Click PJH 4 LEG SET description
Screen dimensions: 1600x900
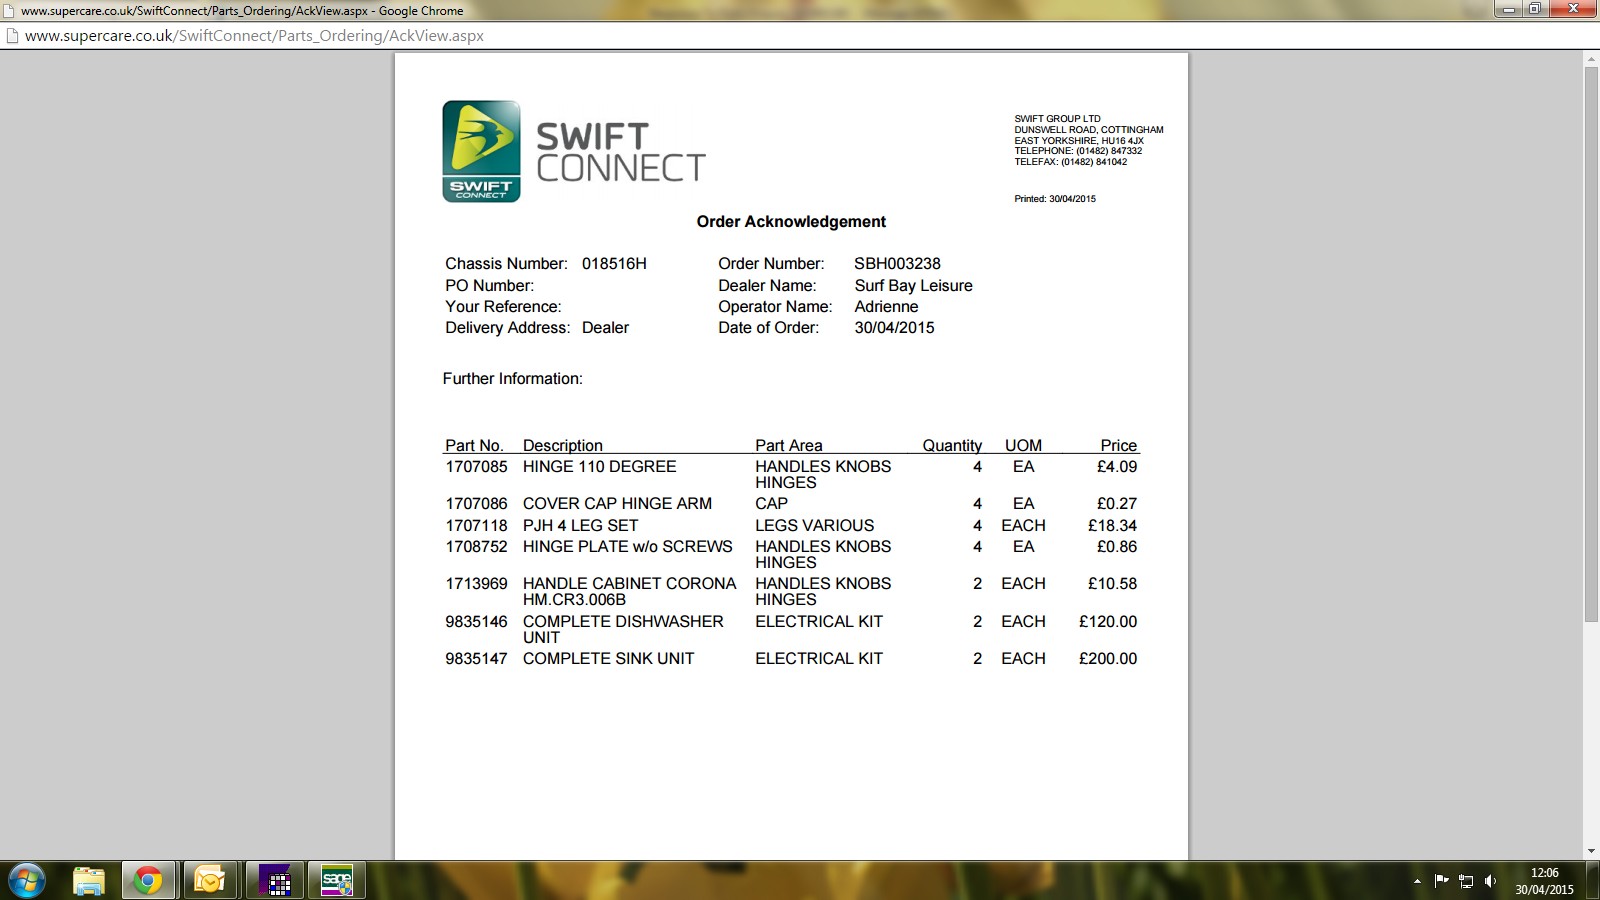point(580,526)
